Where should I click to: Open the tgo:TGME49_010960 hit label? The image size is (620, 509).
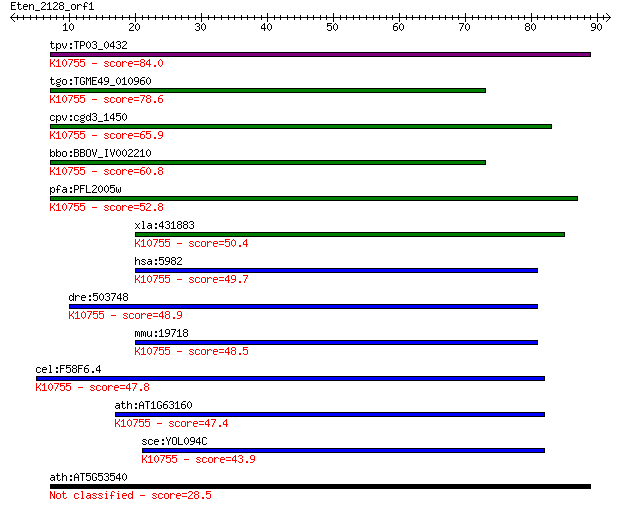pos(100,81)
